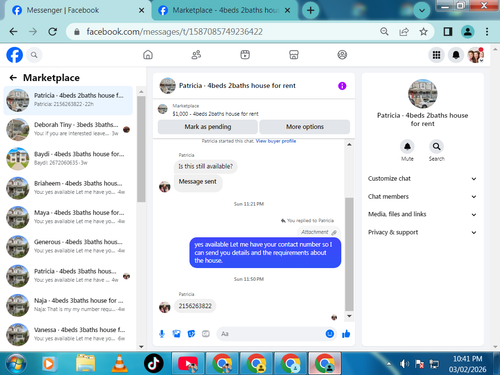
Task: Open the Marketplace storefront icon
Action: [x=294, y=55]
